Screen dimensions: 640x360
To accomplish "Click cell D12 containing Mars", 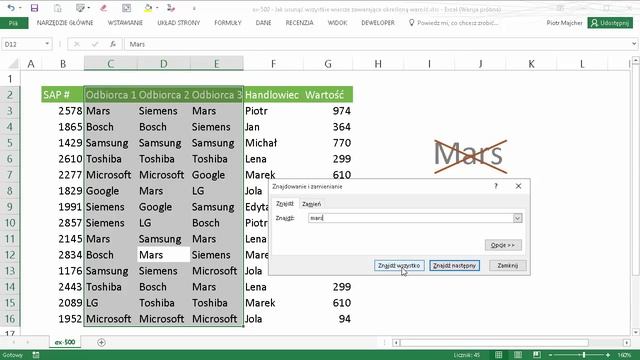I will tap(163, 255).
